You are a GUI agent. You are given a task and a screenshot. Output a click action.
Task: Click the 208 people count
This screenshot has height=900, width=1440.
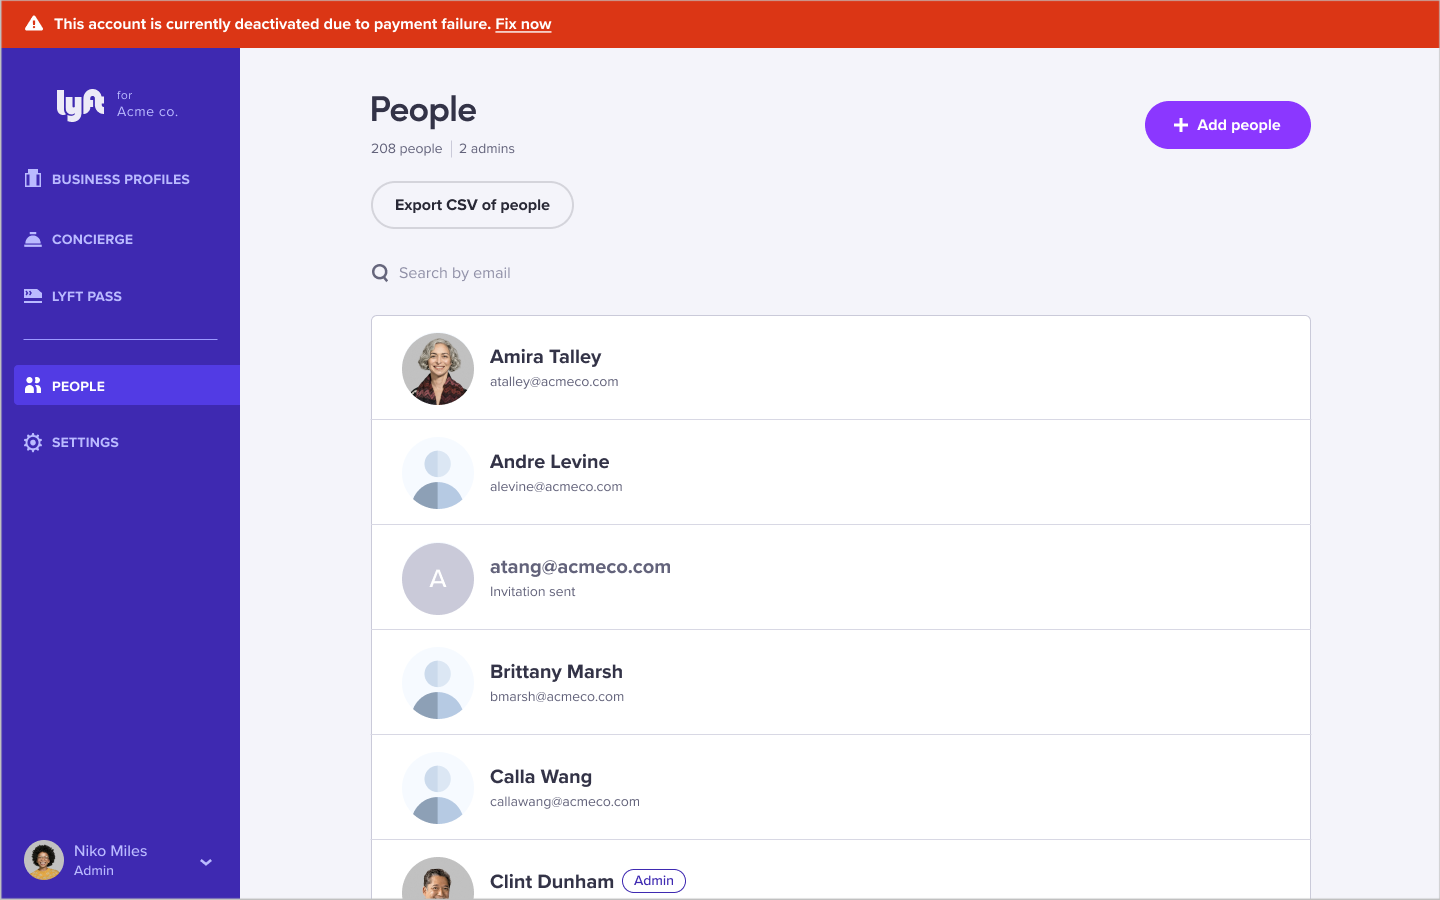[406, 149]
